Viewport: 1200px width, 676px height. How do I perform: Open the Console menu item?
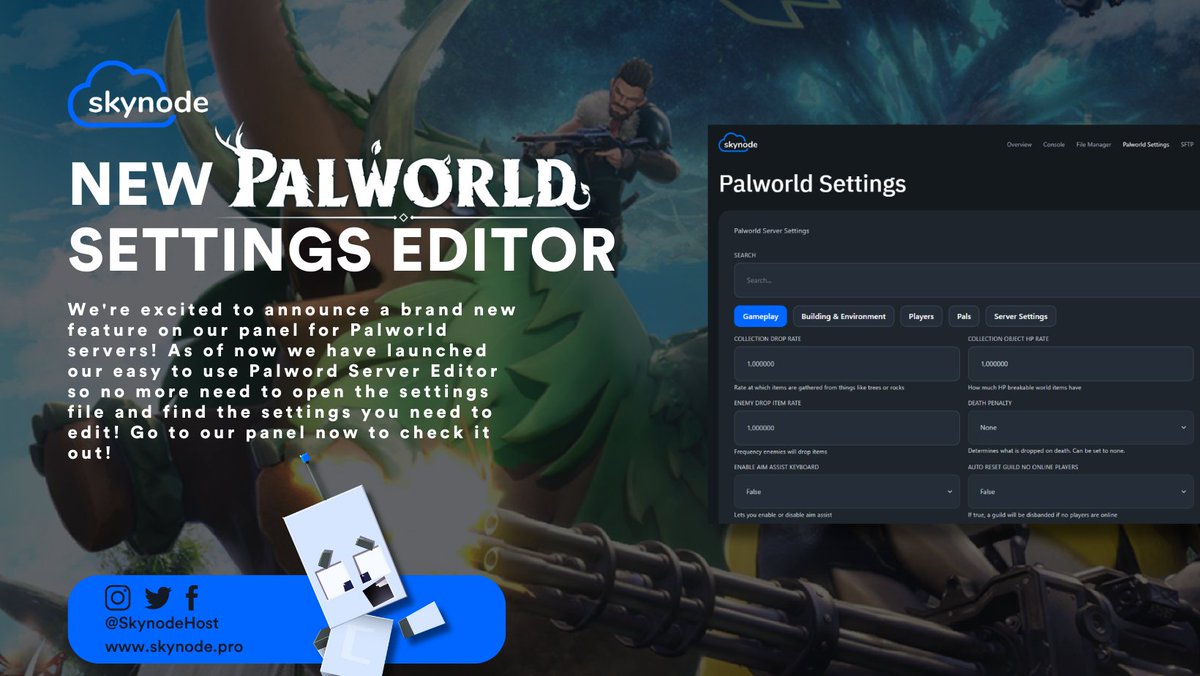pos(1054,145)
